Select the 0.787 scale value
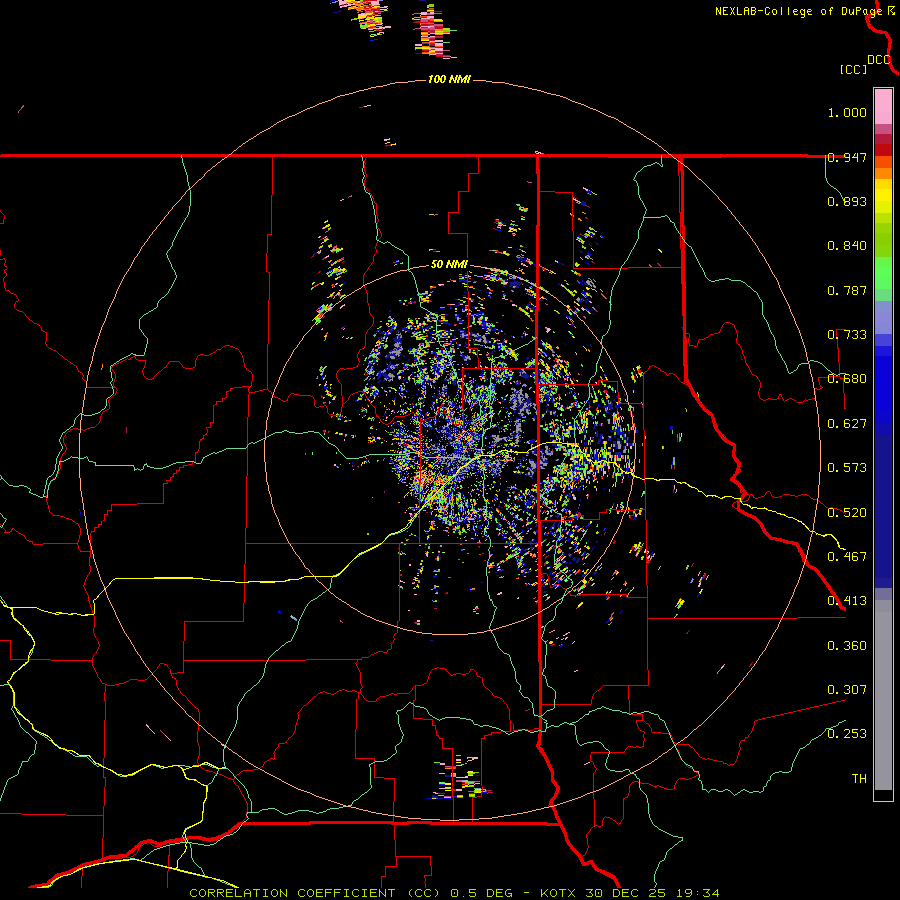 (847, 290)
